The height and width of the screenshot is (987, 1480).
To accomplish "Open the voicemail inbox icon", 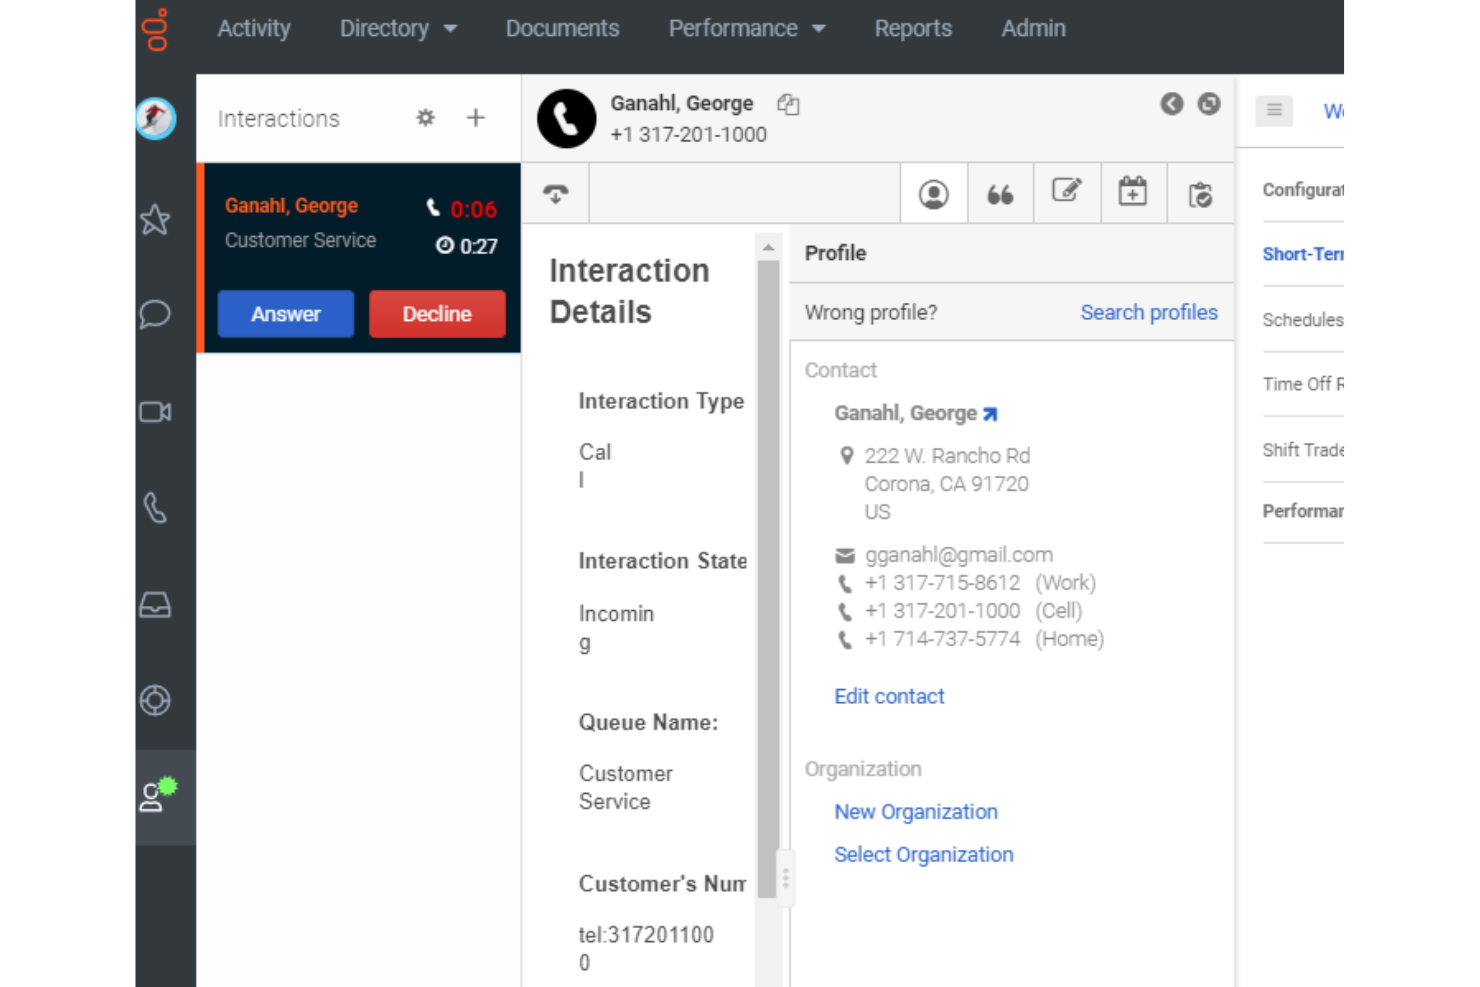I will (x=155, y=604).
